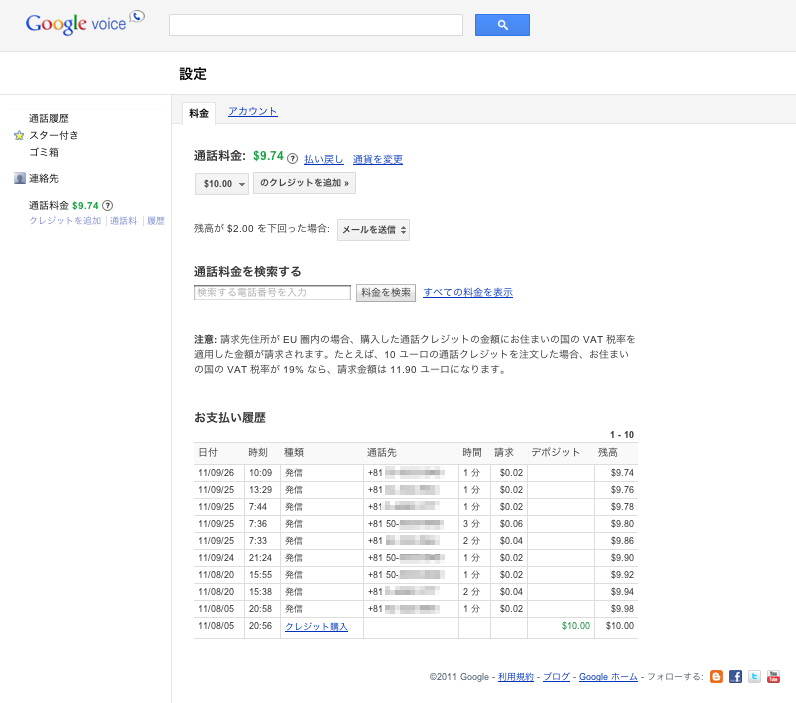Click the 料金を検索 button
796x703 pixels.
pos(386,293)
